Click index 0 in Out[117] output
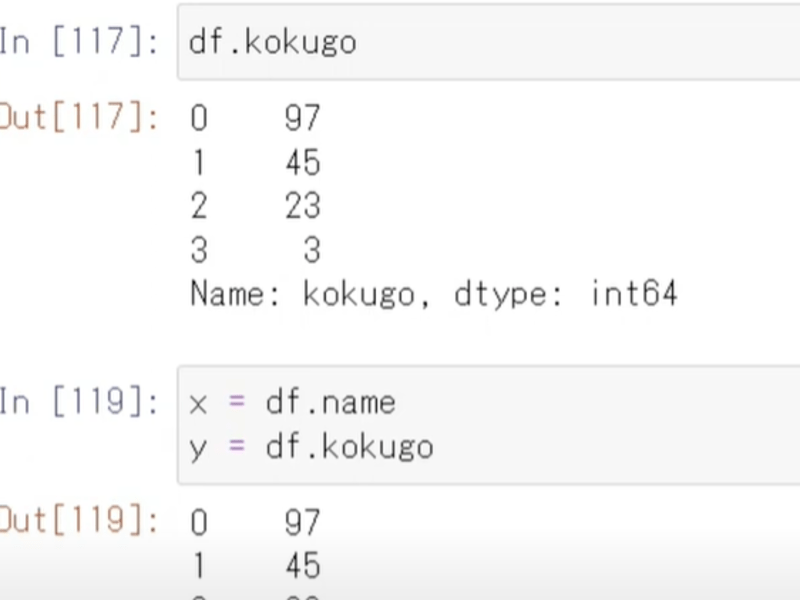Screen dimensions: 800x600 pyautogui.click(x=200, y=118)
